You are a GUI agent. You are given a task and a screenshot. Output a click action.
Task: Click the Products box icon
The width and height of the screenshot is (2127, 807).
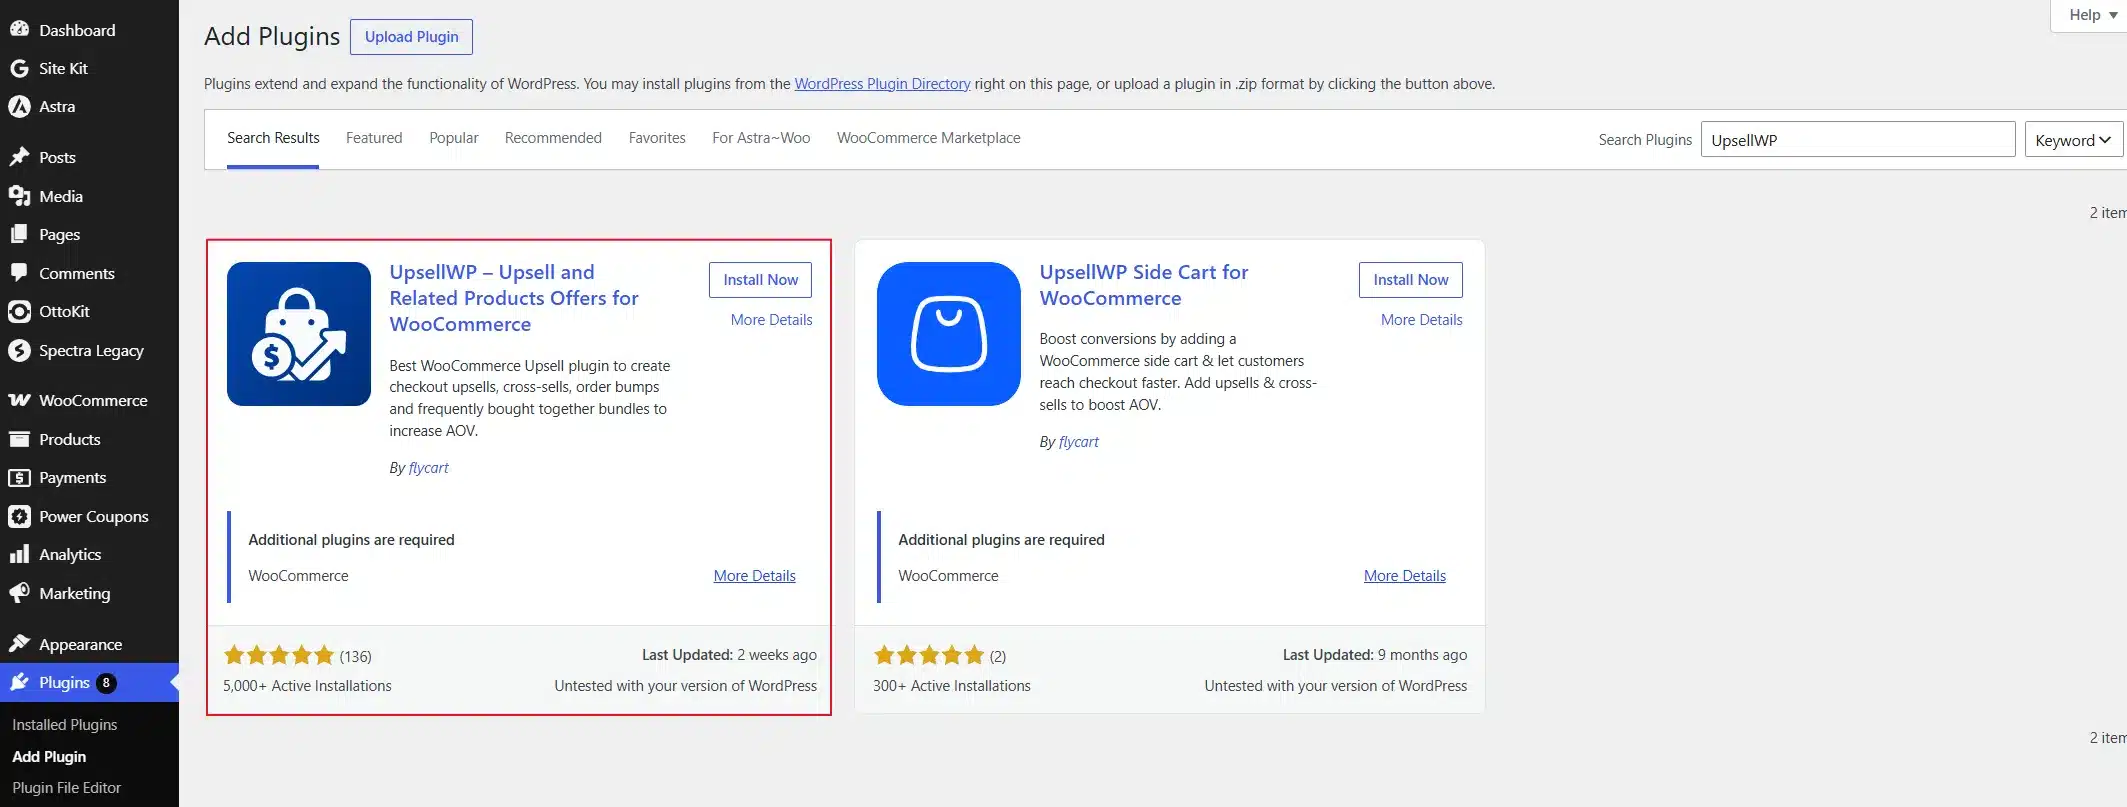pos(19,439)
